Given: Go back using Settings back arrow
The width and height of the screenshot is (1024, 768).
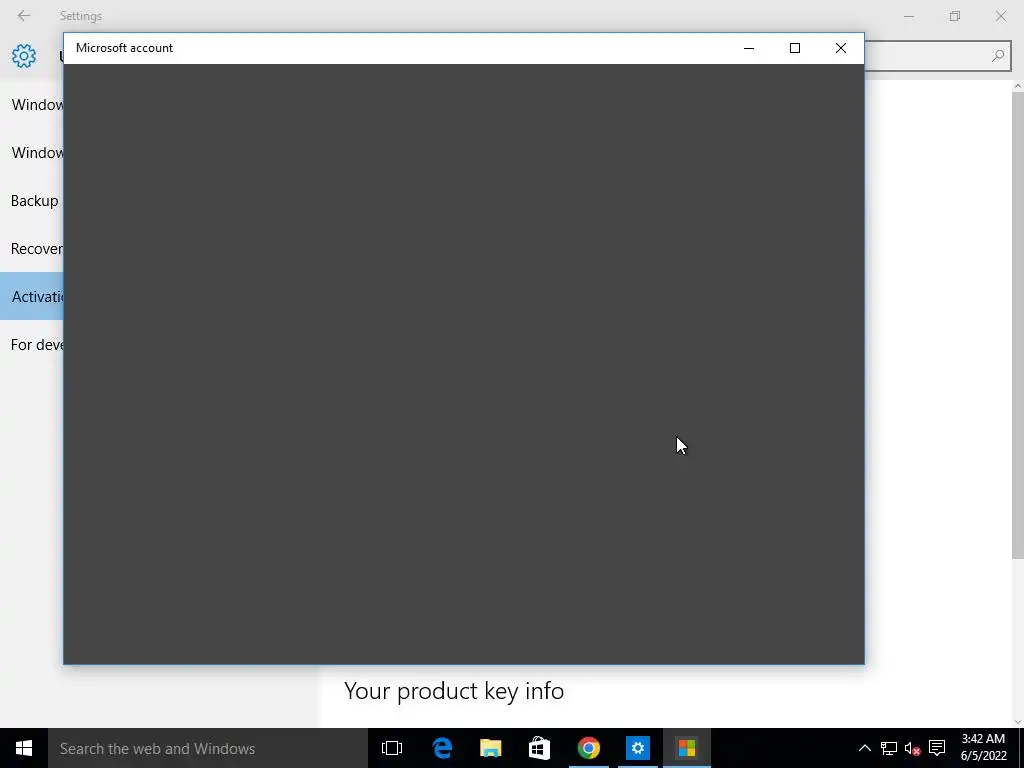Looking at the screenshot, I should click(24, 16).
